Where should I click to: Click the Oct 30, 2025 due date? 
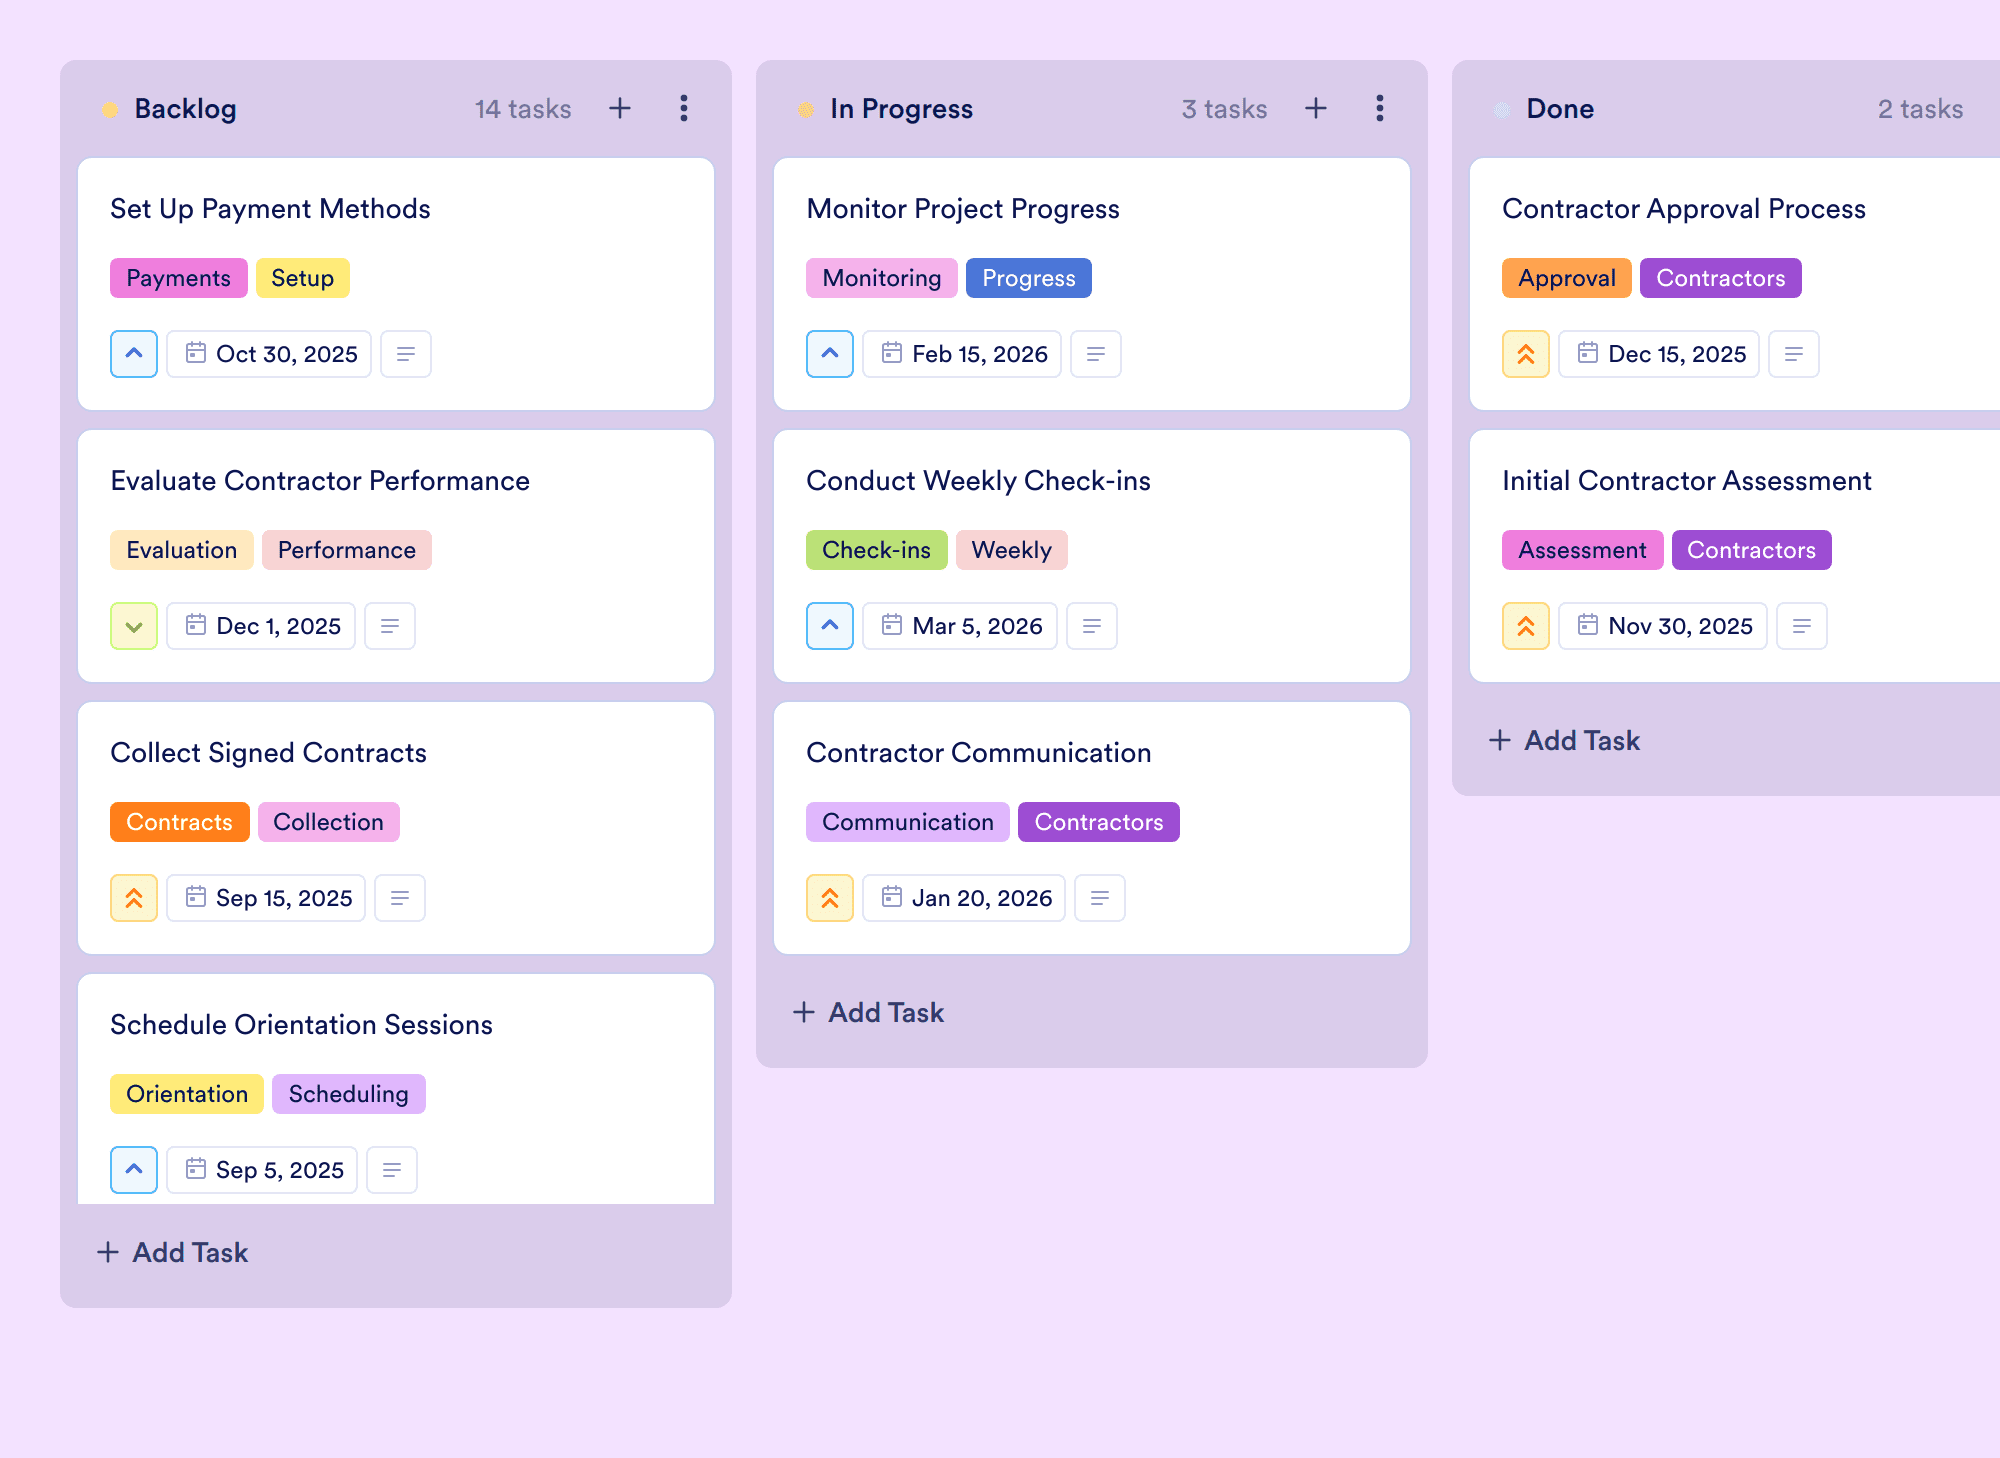[270, 354]
